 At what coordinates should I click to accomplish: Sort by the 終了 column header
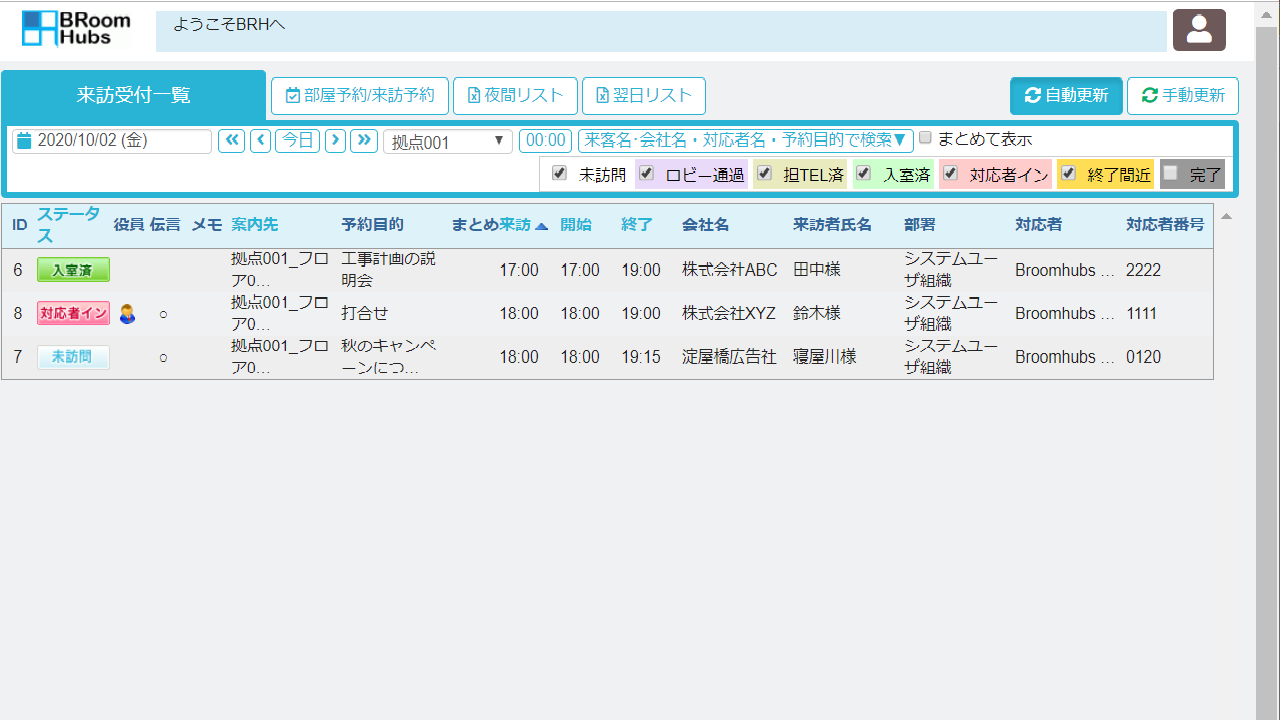coord(637,225)
